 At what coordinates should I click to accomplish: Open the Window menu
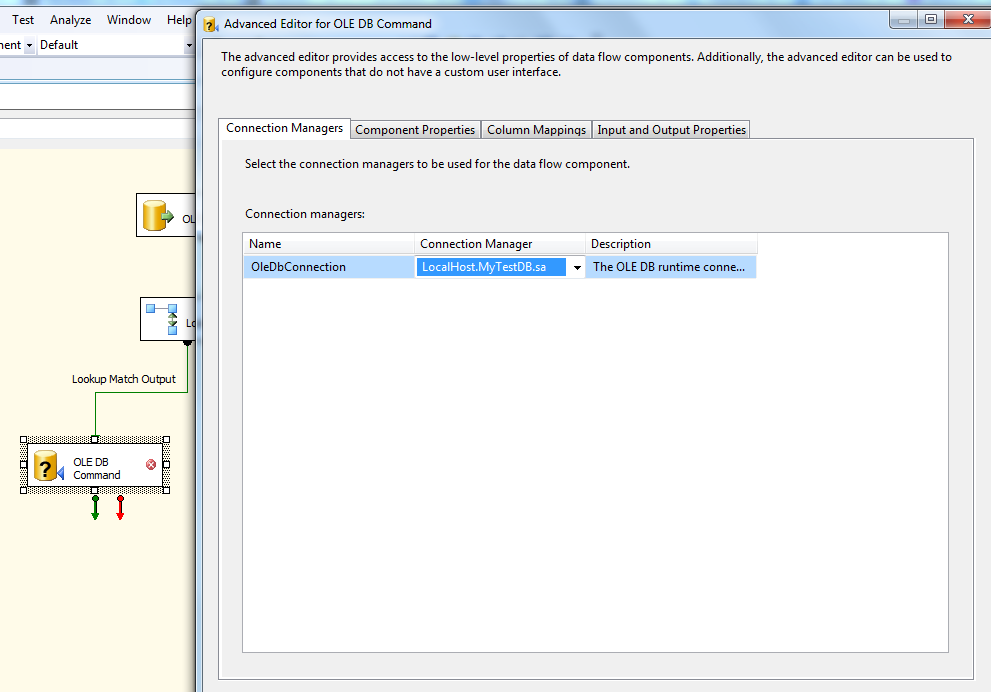(x=129, y=20)
